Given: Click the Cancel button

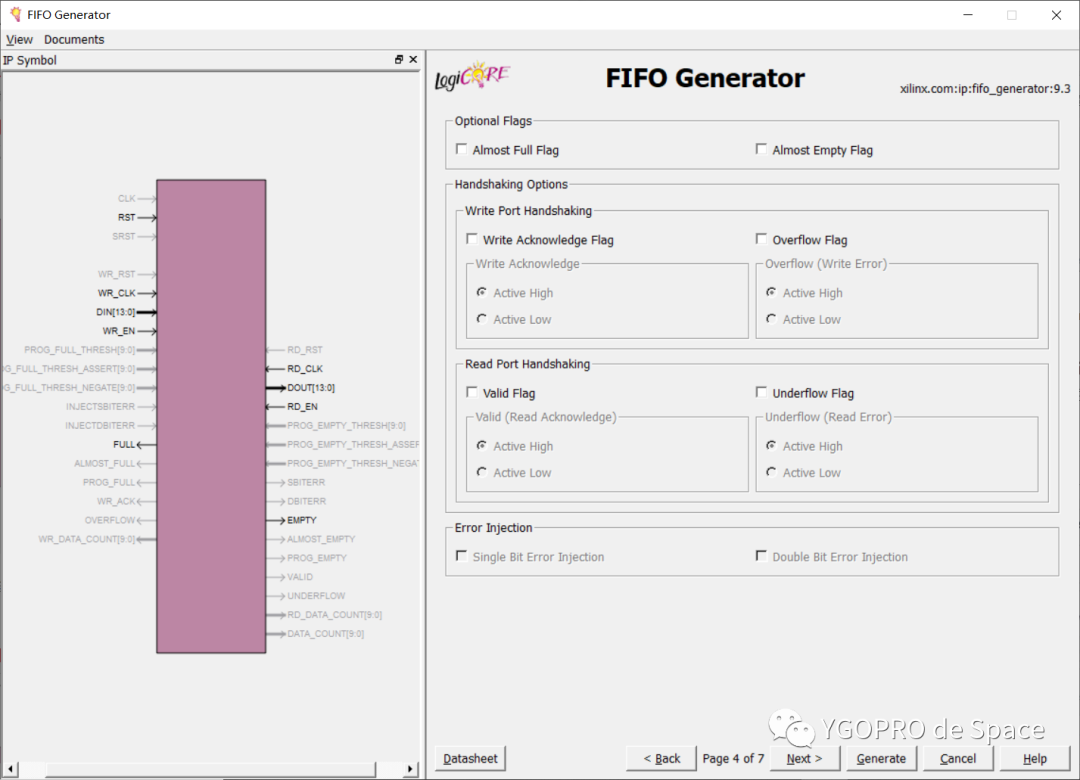Looking at the screenshot, I should (958, 758).
